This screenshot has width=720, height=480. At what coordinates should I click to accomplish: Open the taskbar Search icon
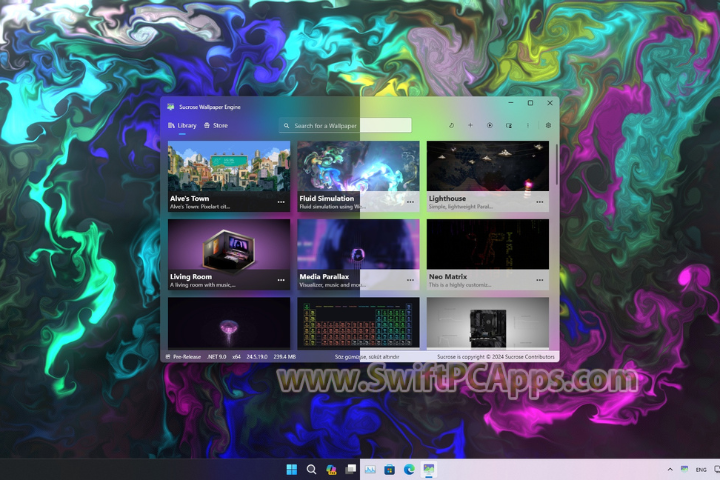tap(311, 469)
